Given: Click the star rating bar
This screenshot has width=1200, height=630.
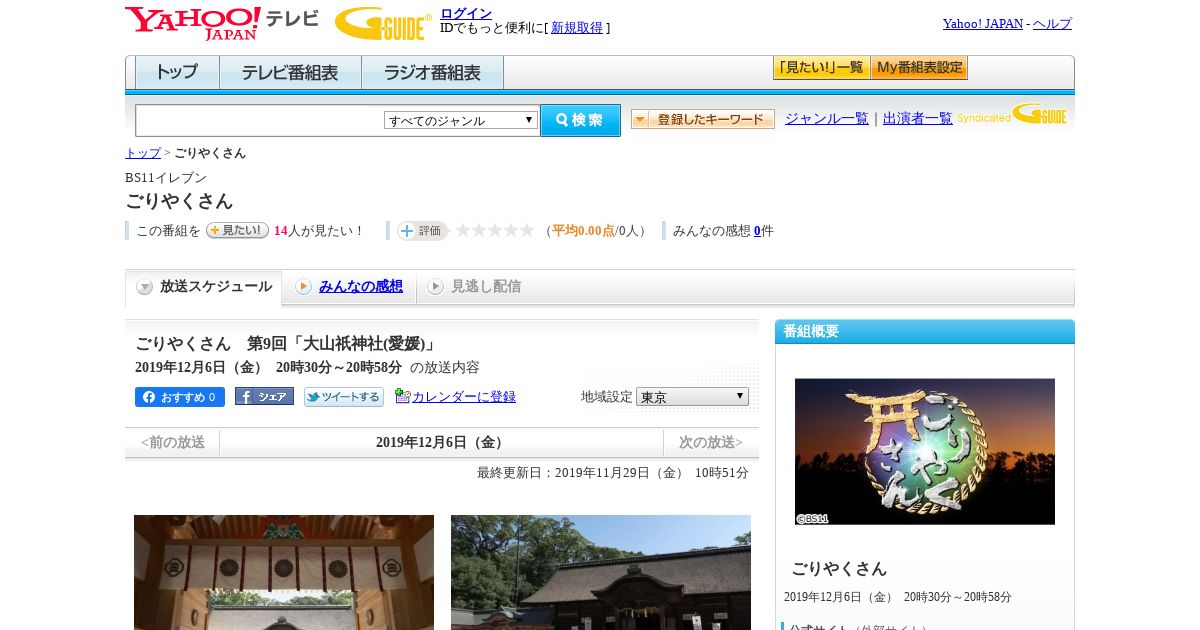Looking at the screenshot, I should coord(495,231).
